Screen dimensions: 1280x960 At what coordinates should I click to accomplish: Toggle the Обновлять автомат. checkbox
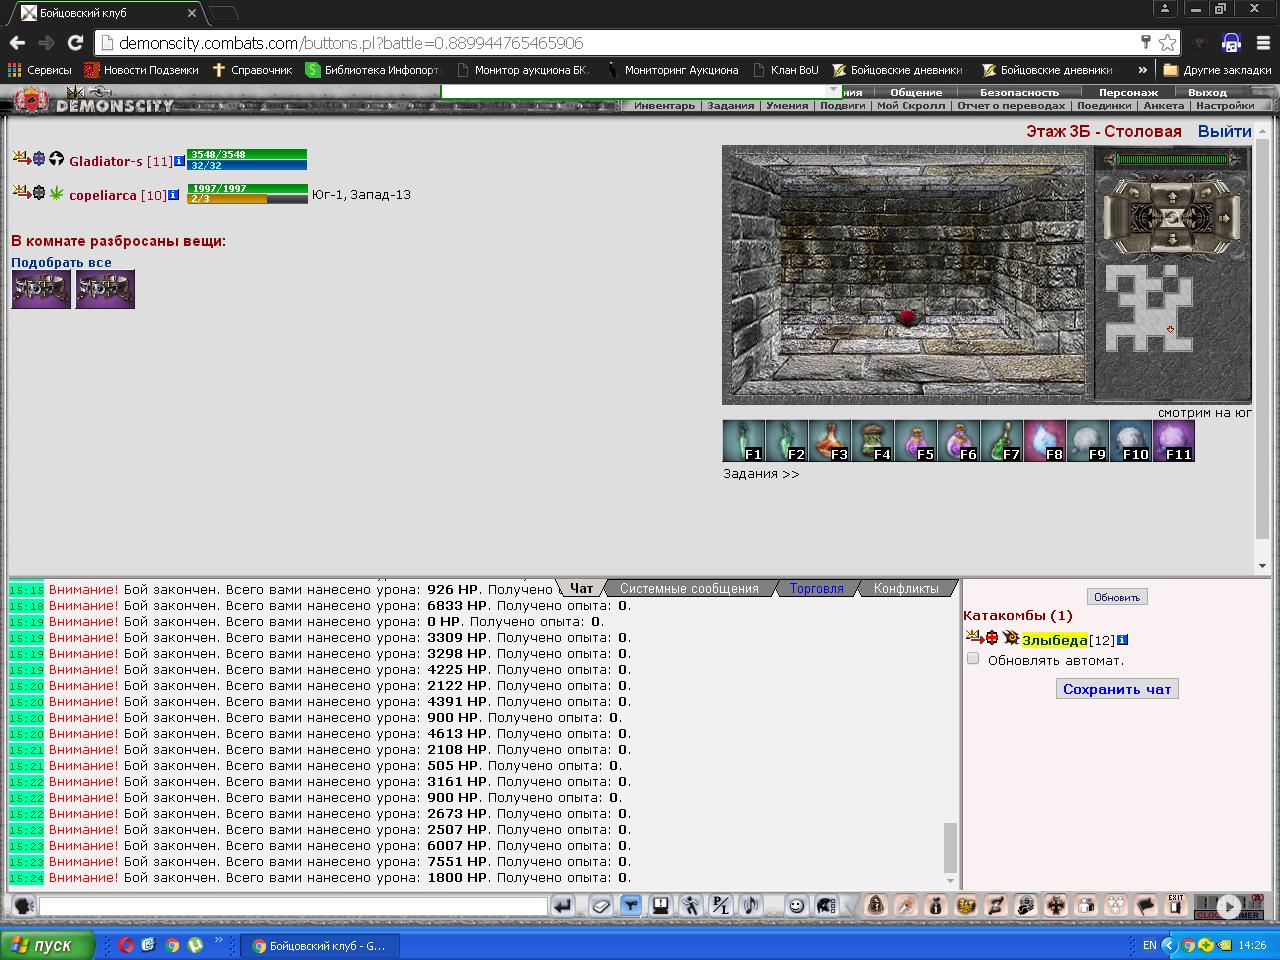tap(973, 659)
